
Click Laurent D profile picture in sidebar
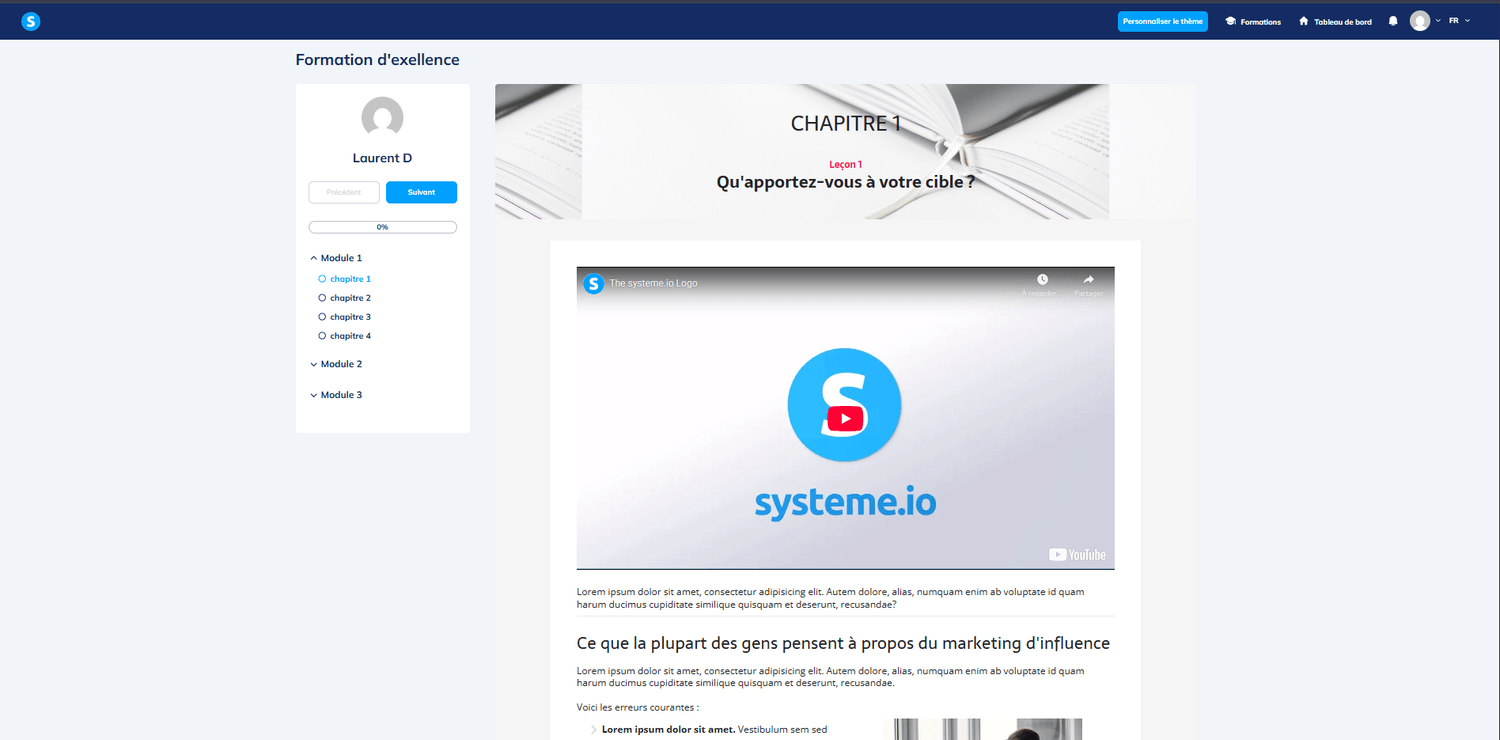point(382,118)
